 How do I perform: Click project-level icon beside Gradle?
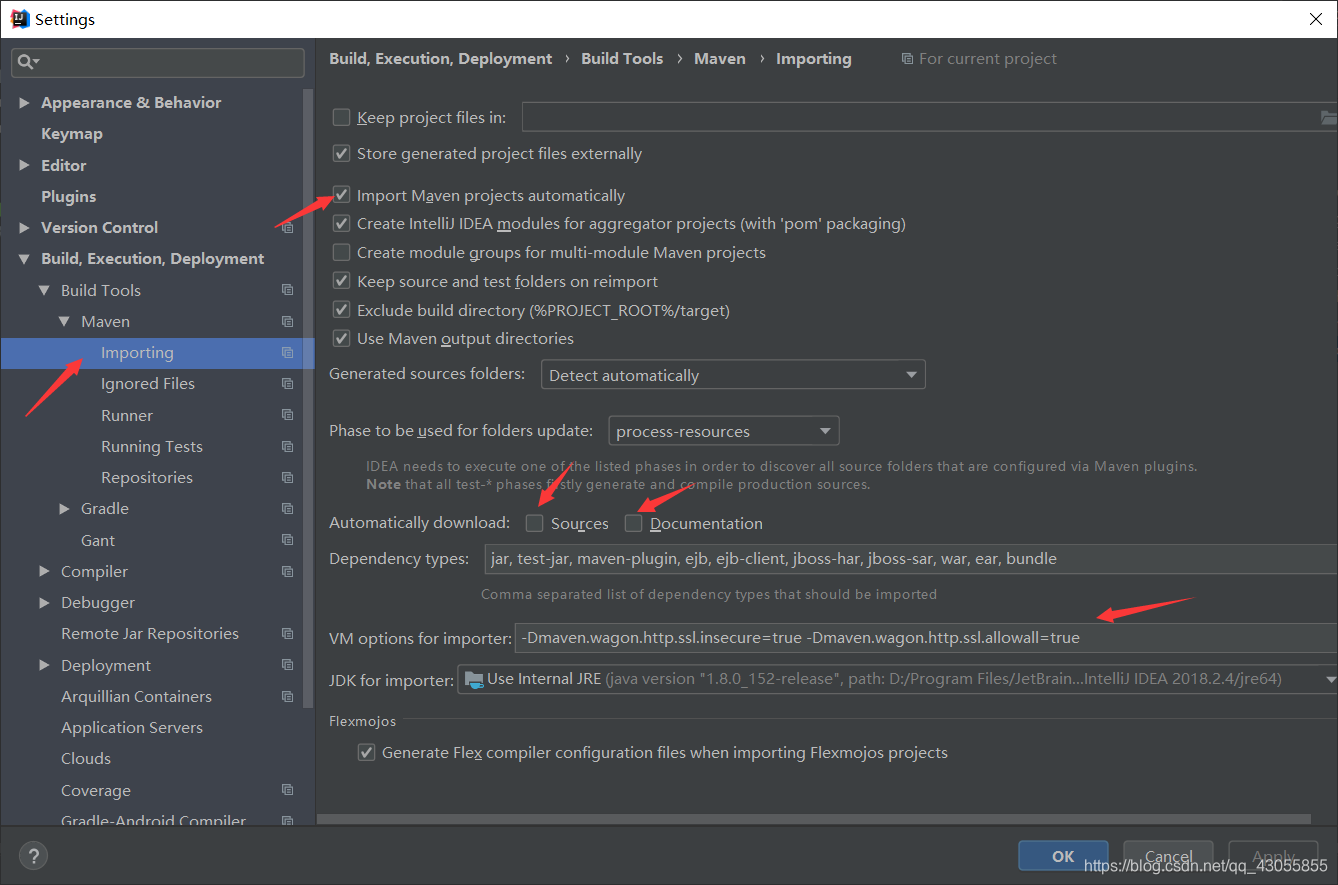(x=287, y=508)
